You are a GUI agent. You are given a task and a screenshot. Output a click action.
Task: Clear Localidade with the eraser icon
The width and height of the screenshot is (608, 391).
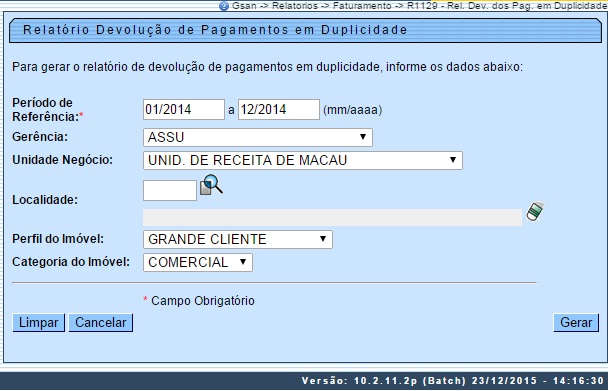tap(535, 212)
